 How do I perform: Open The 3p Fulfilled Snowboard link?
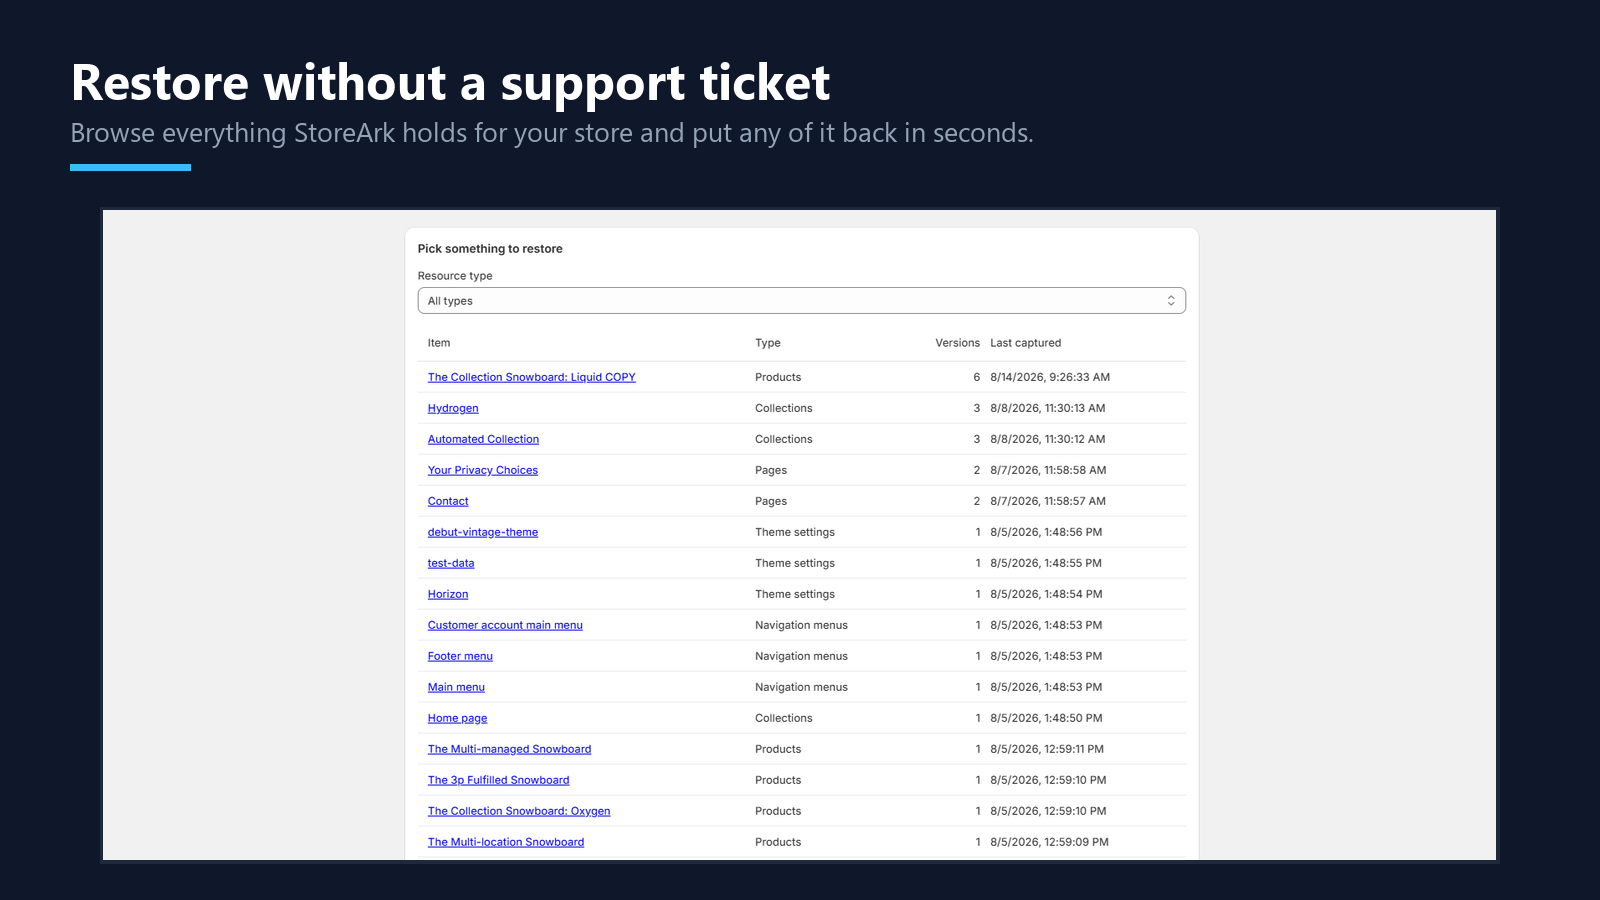pyautogui.click(x=499, y=780)
